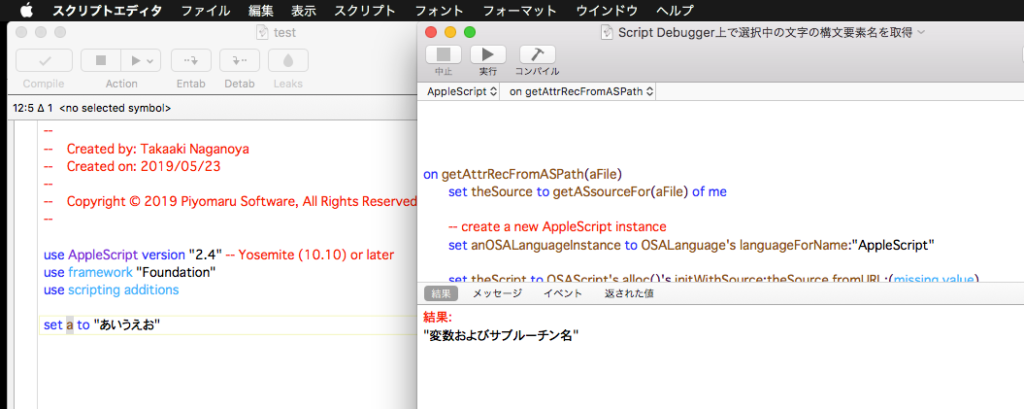
Task: Open the getAttrRecFromASPath handler popup
Action: coord(581,92)
